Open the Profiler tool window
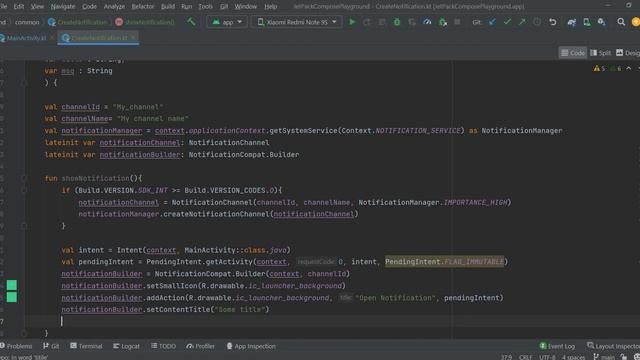The height and width of the screenshot is (360, 640). pyautogui.click(x=200, y=346)
